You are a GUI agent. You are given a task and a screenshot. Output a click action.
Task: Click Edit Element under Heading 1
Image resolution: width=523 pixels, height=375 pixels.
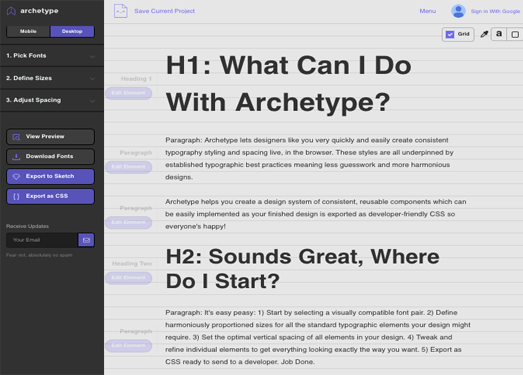pos(128,93)
